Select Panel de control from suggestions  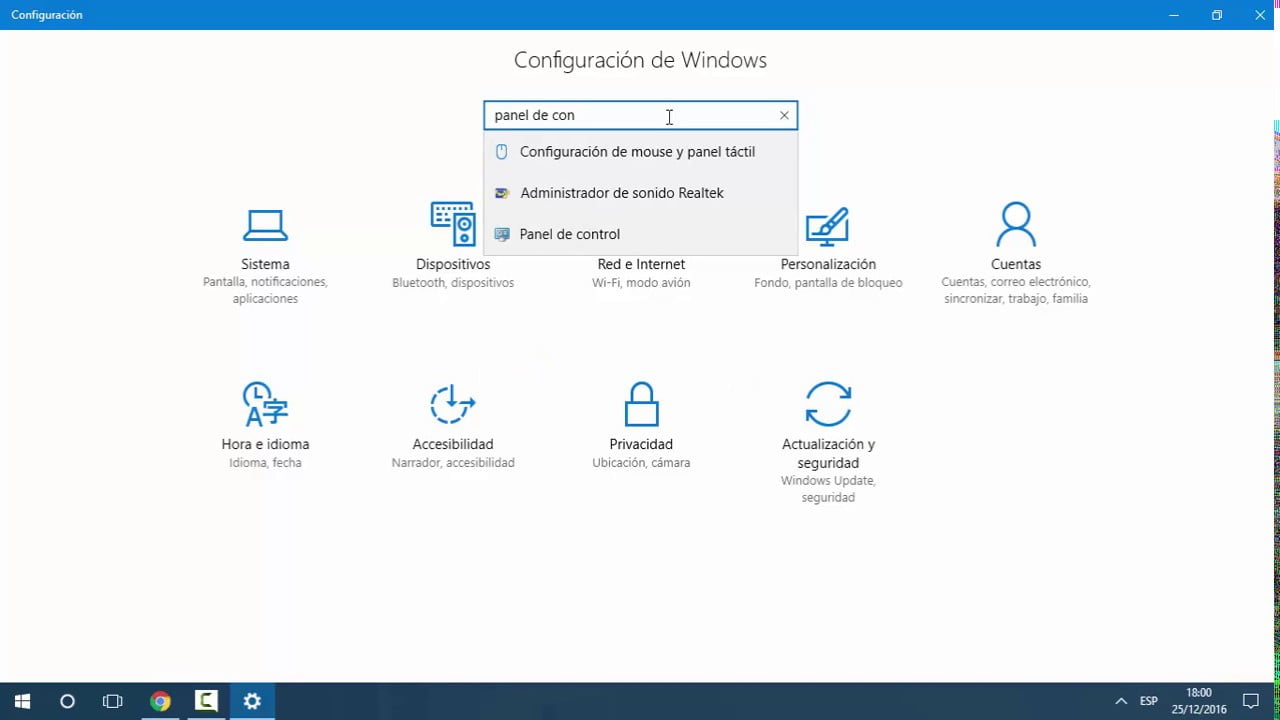click(x=569, y=233)
